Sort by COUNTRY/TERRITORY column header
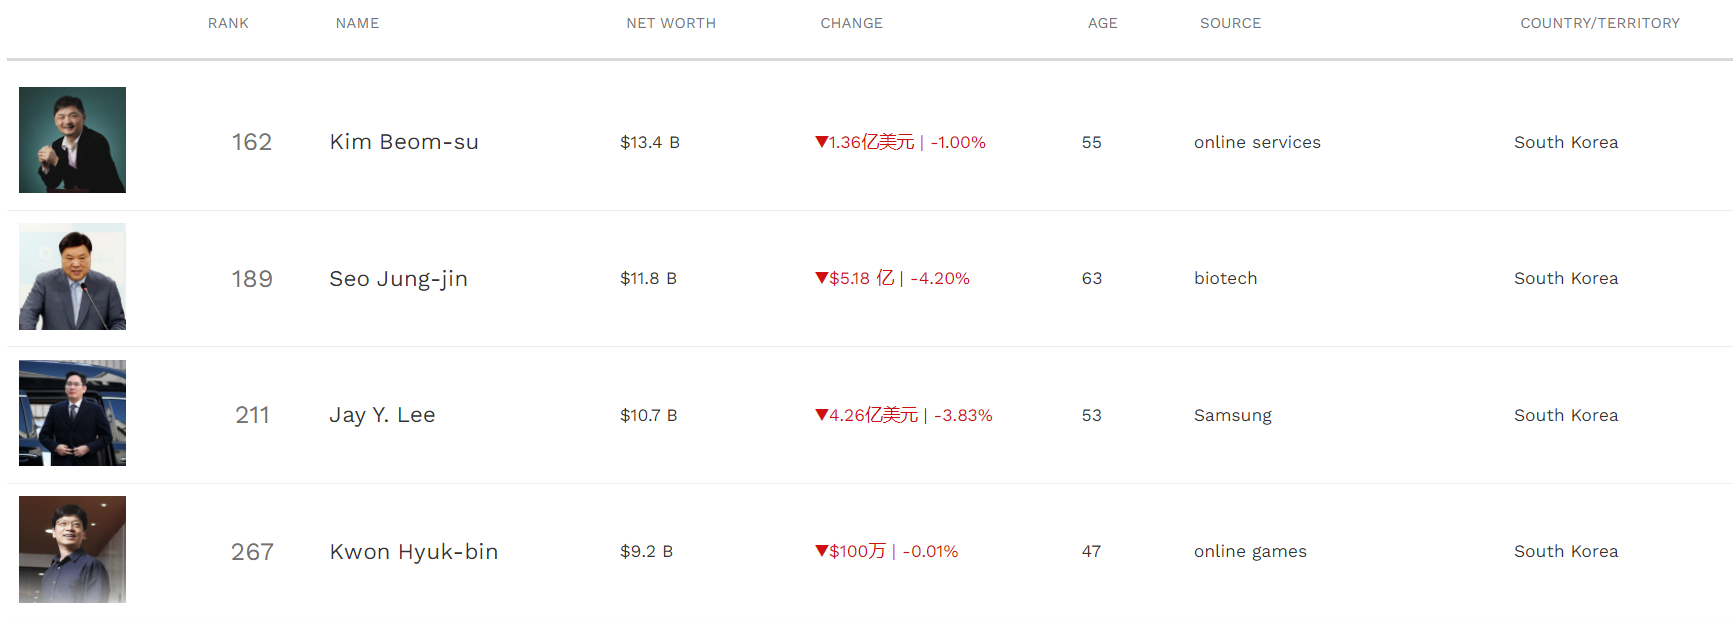 1600,23
